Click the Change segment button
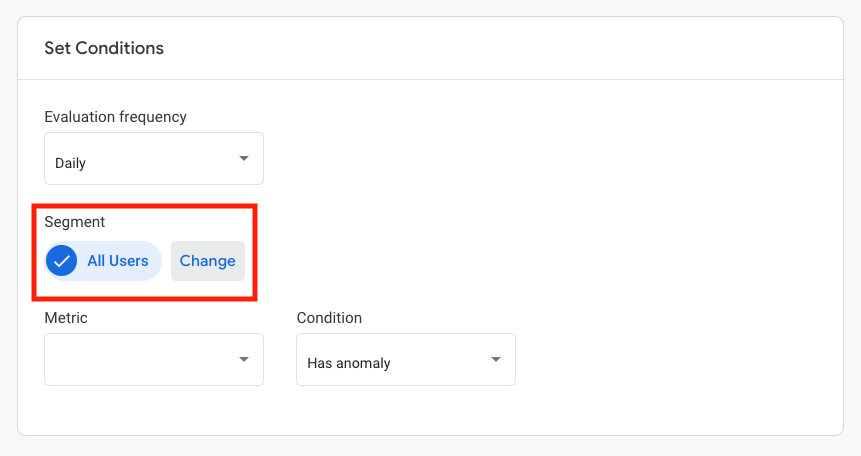861x456 pixels. [208, 261]
